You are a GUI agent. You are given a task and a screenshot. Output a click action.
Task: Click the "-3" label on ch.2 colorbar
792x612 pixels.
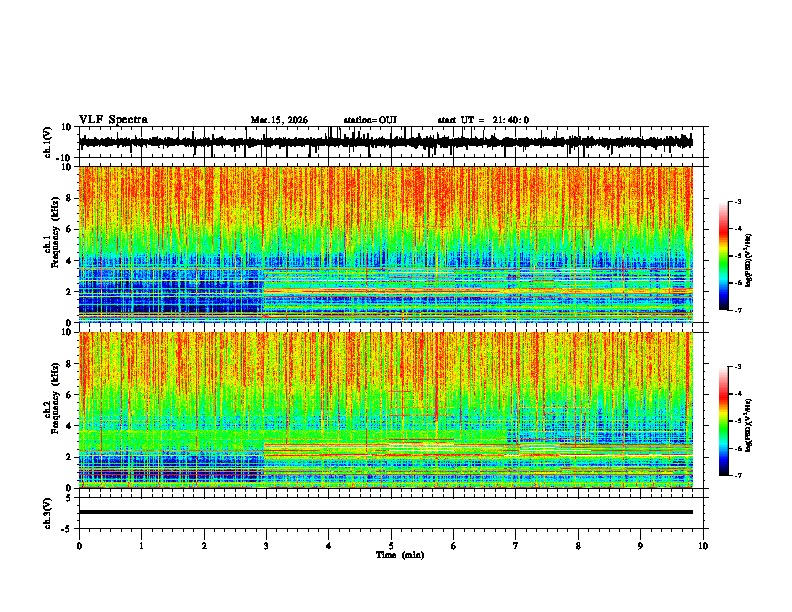point(737,367)
